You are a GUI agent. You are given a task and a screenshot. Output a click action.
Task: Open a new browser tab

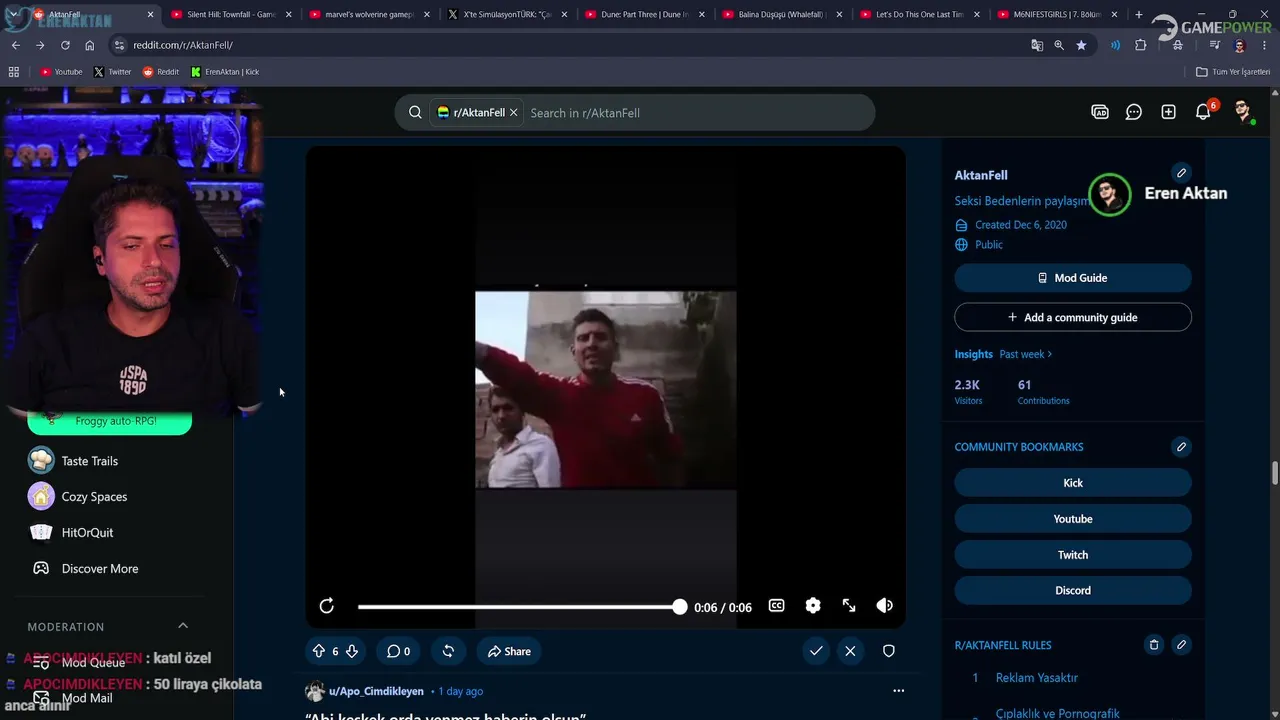point(1138,15)
